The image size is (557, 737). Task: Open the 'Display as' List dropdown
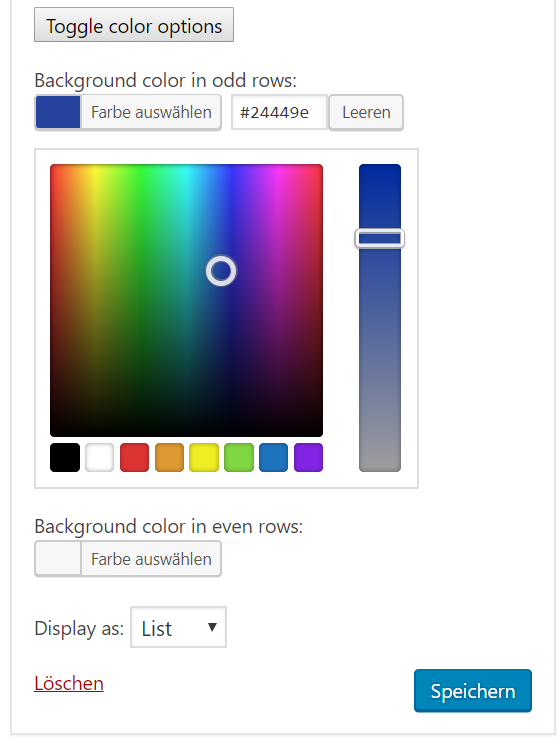(x=179, y=627)
